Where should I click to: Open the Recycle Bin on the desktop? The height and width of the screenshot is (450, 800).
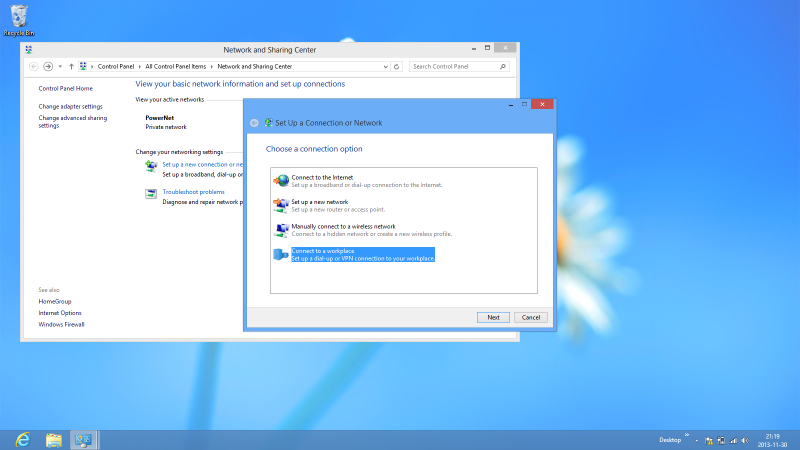pos(17,18)
